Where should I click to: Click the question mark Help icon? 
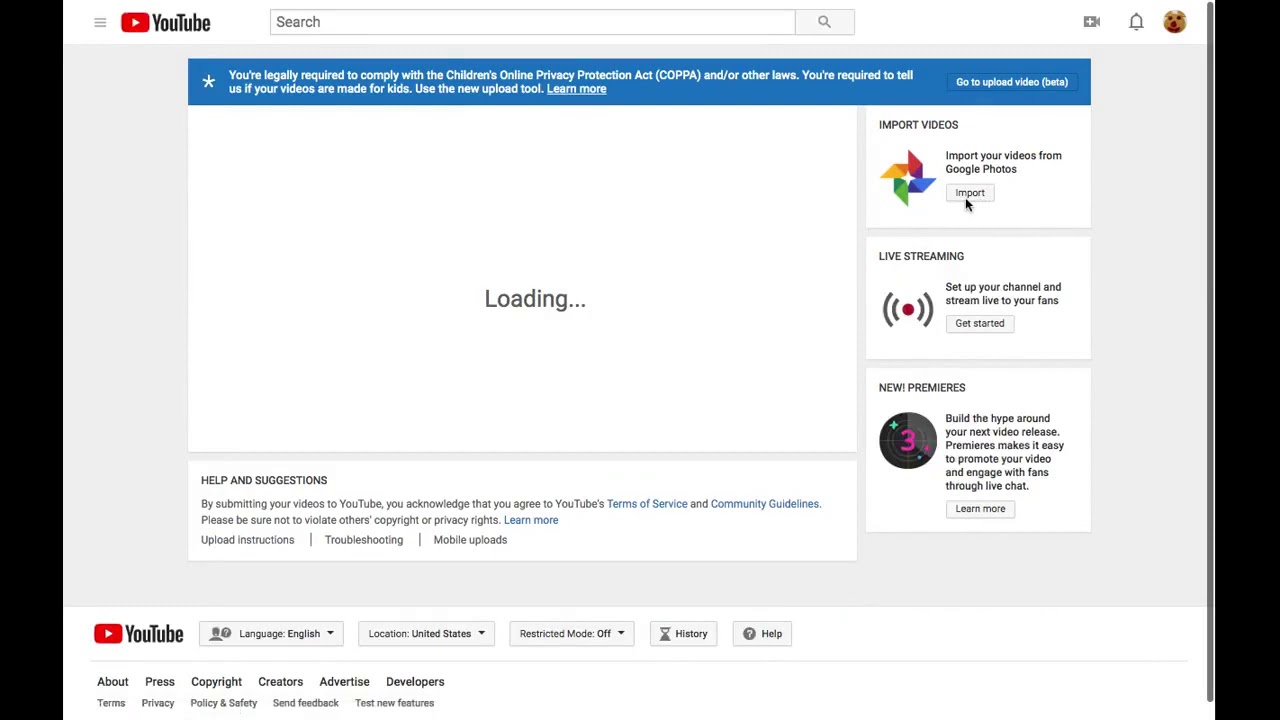749,634
